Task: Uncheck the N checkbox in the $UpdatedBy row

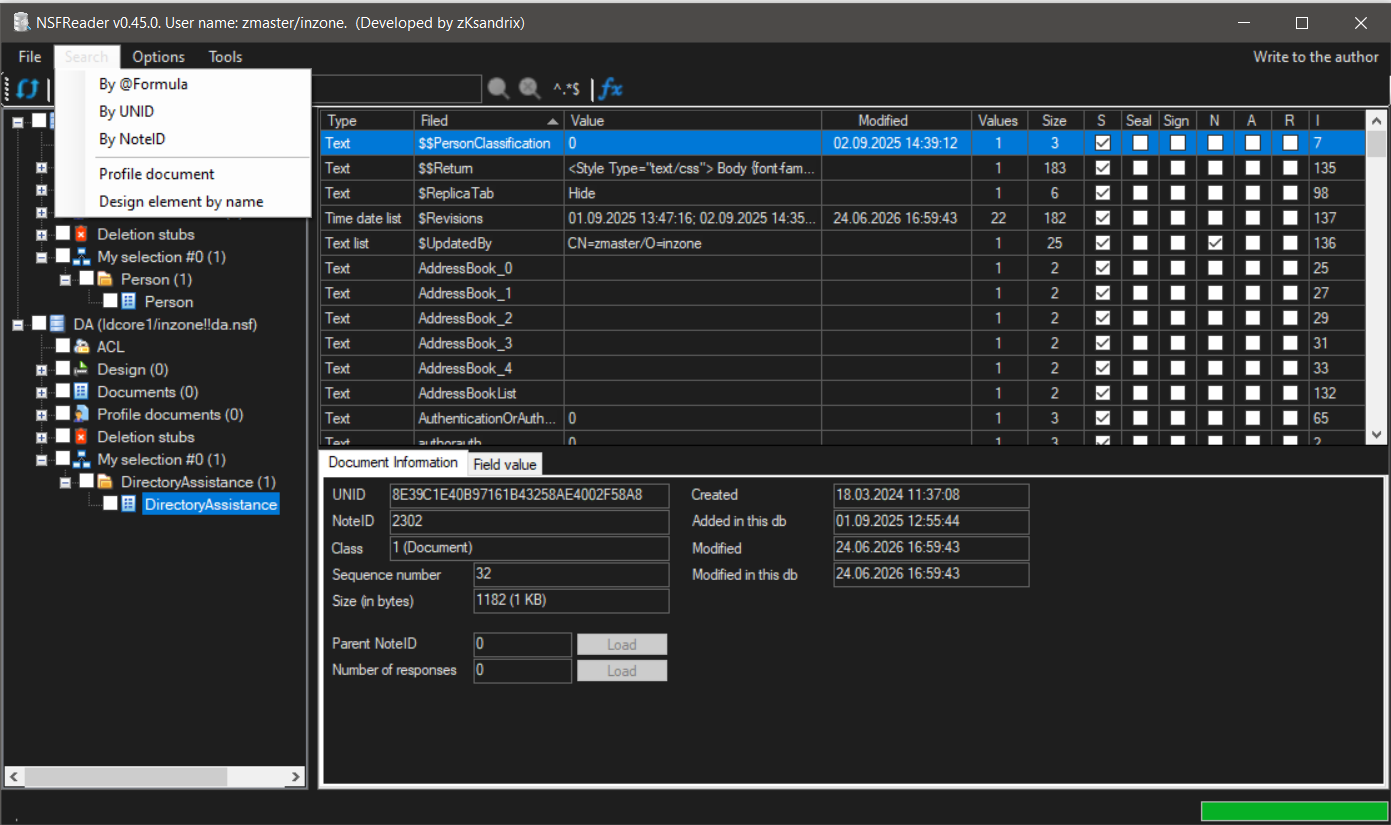Action: pyautogui.click(x=1214, y=243)
